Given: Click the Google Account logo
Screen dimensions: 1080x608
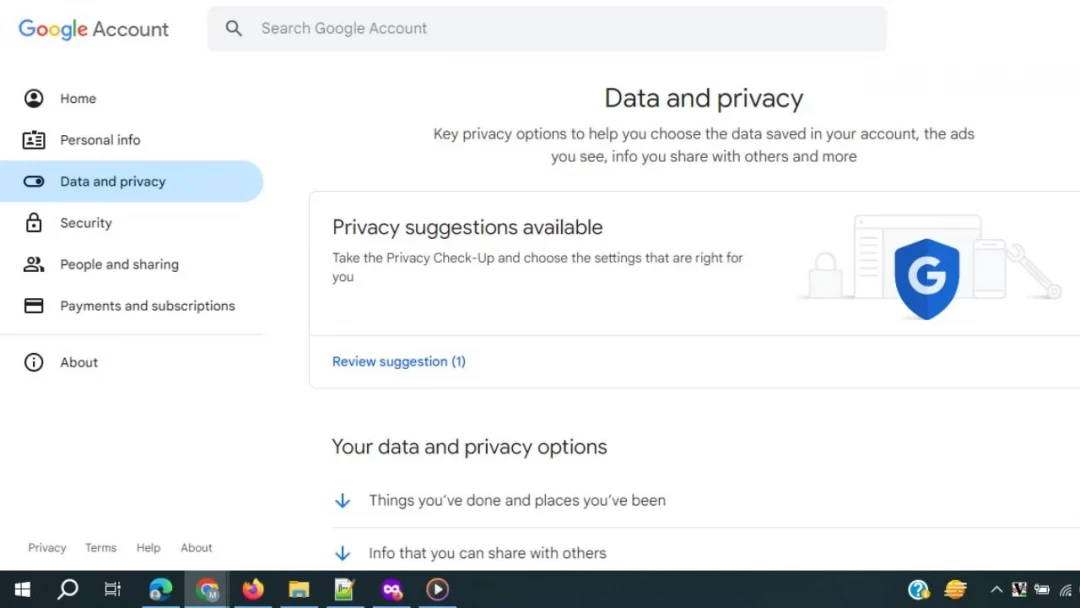Looking at the screenshot, I should point(93,29).
